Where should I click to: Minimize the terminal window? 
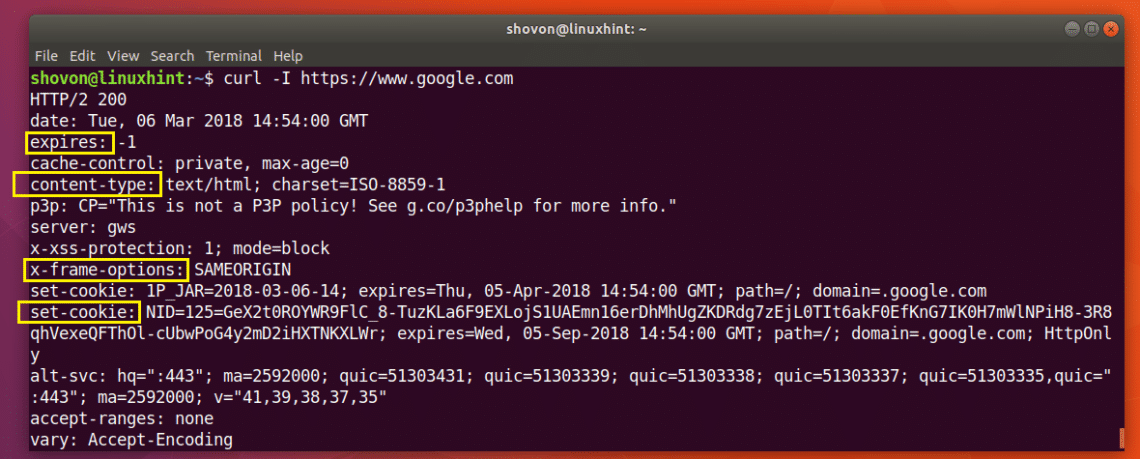click(1073, 29)
